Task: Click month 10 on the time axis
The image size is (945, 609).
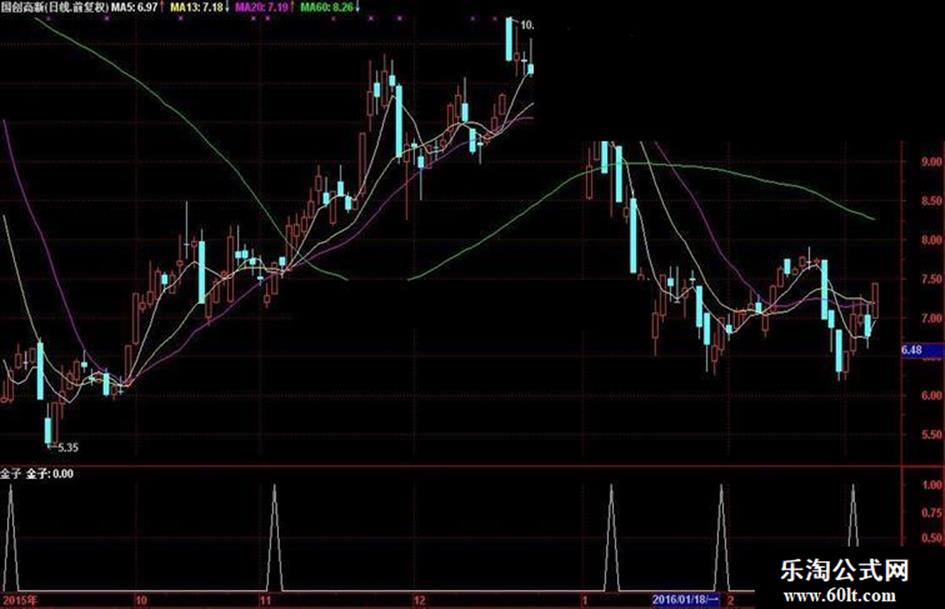Action: click(x=141, y=601)
